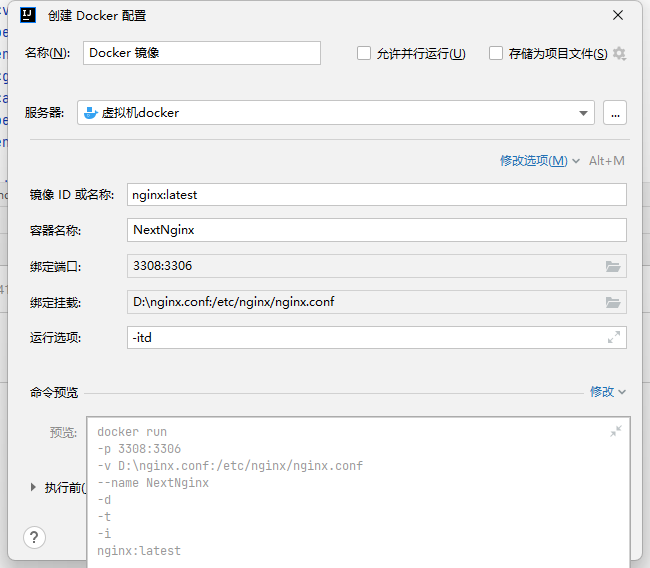Image resolution: width=650 pixels, height=568 pixels.
Task: Check the 存储为项目文件 checkbox
Action: 496,53
